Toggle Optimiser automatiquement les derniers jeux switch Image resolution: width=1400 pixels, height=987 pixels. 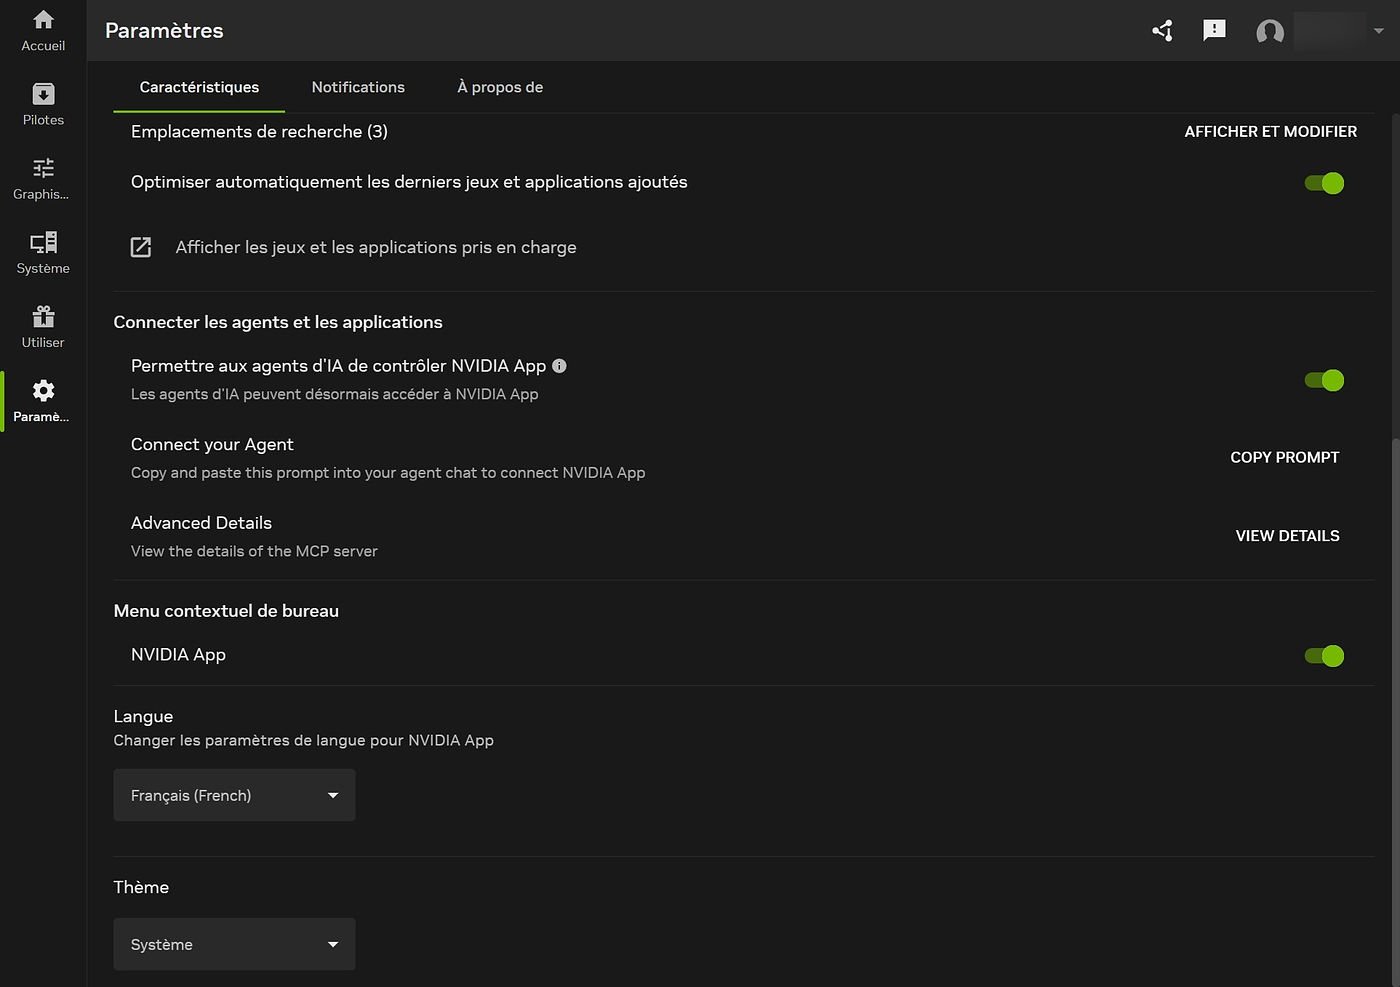pos(1324,183)
